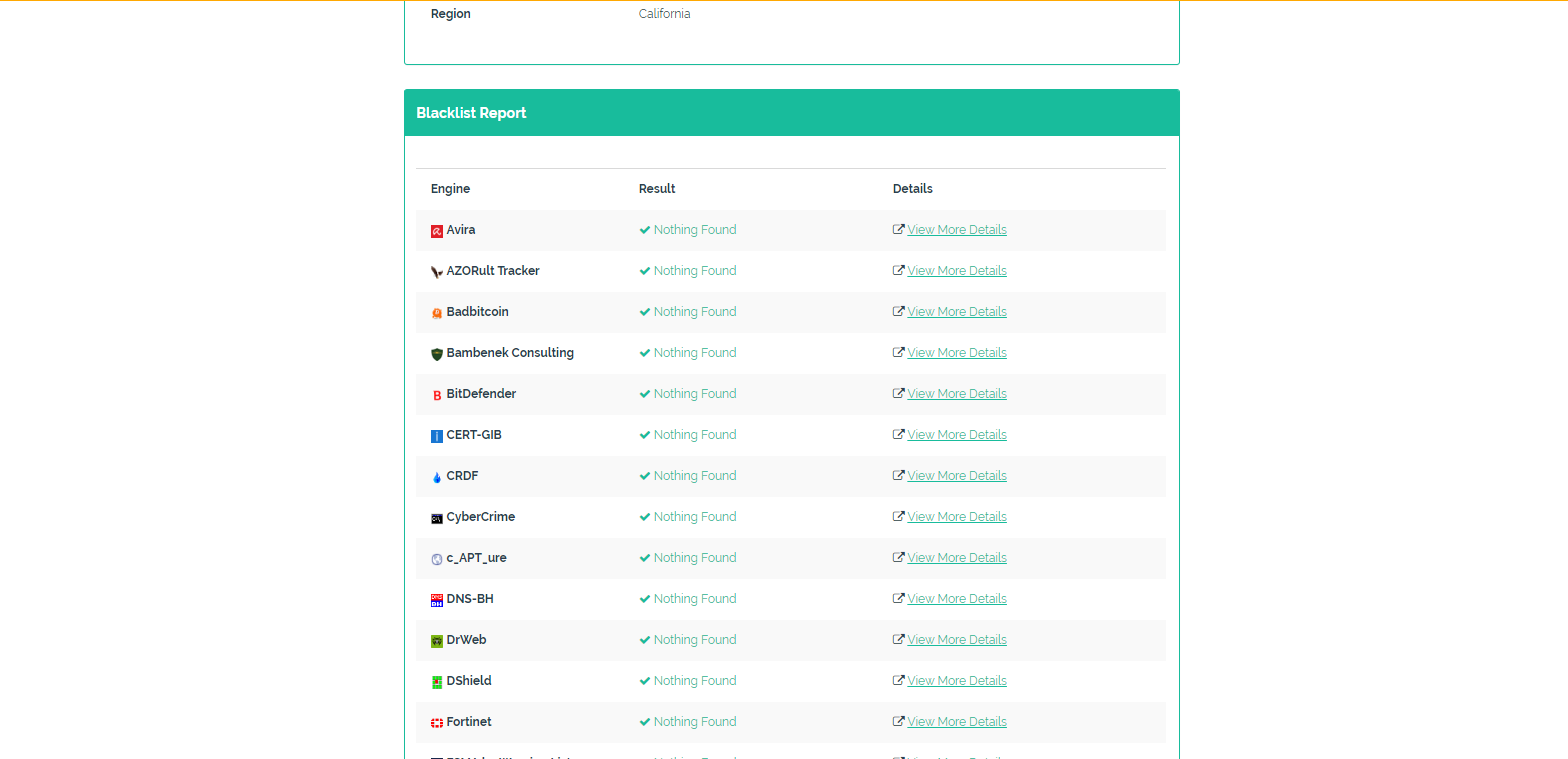The image size is (1568, 759).
Task: Click the Result column header
Action: click(x=657, y=189)
